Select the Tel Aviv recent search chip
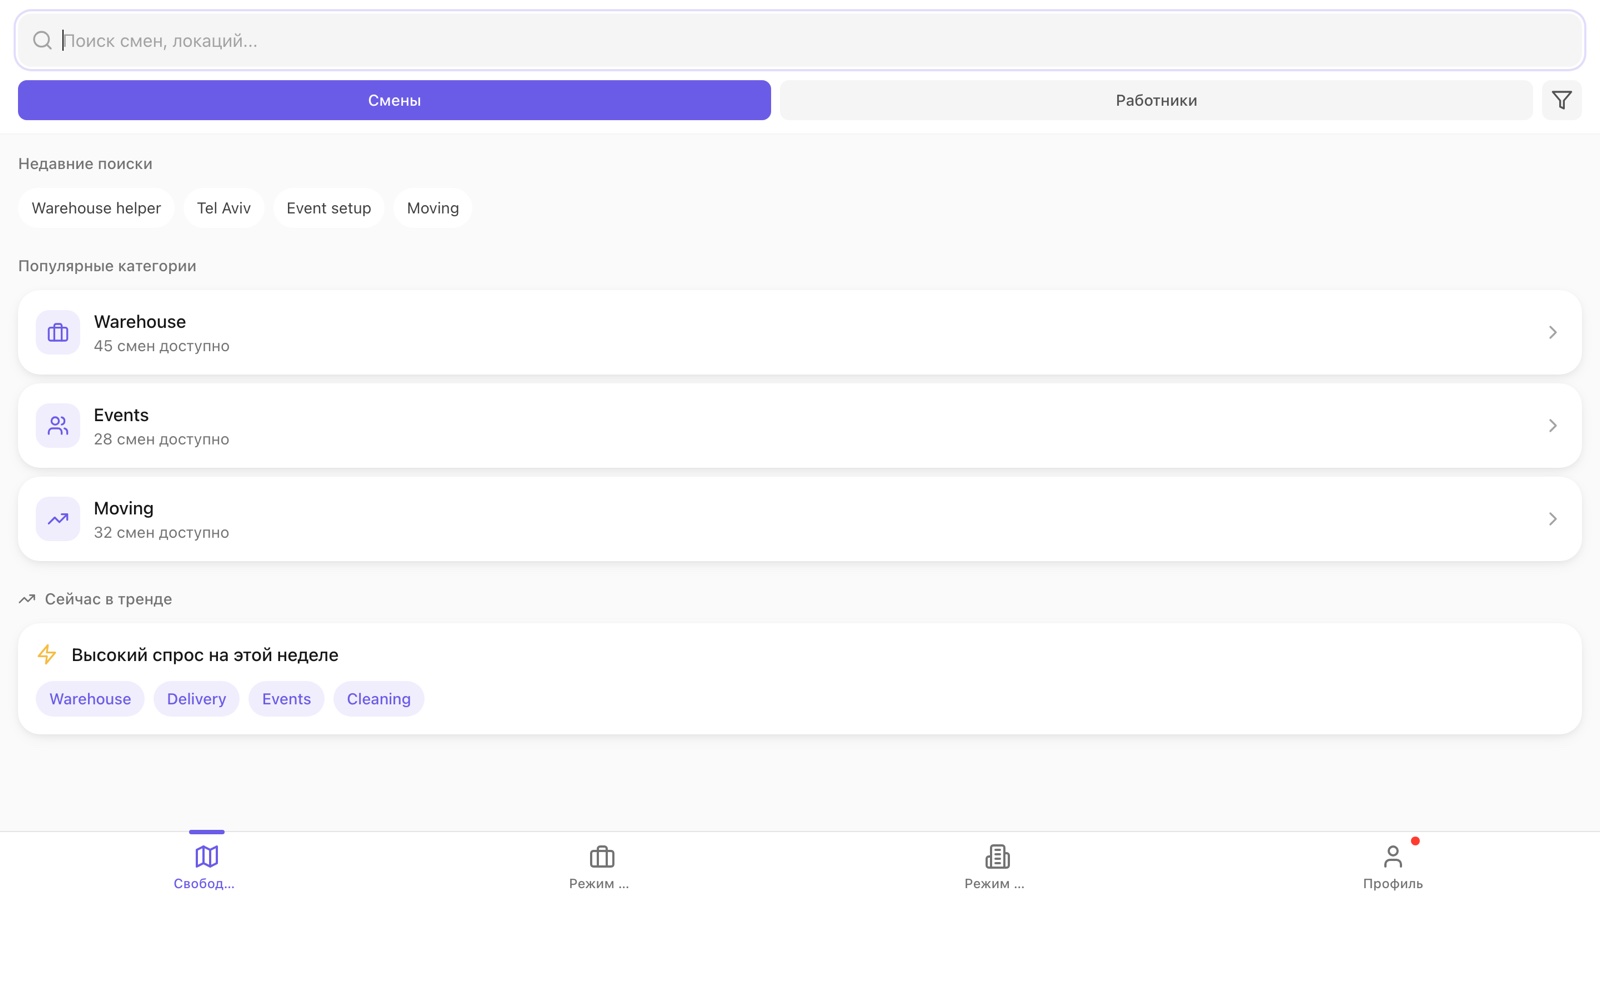Image resolution: width=1600 pixels, height=1000 pixels. [224, 208]
